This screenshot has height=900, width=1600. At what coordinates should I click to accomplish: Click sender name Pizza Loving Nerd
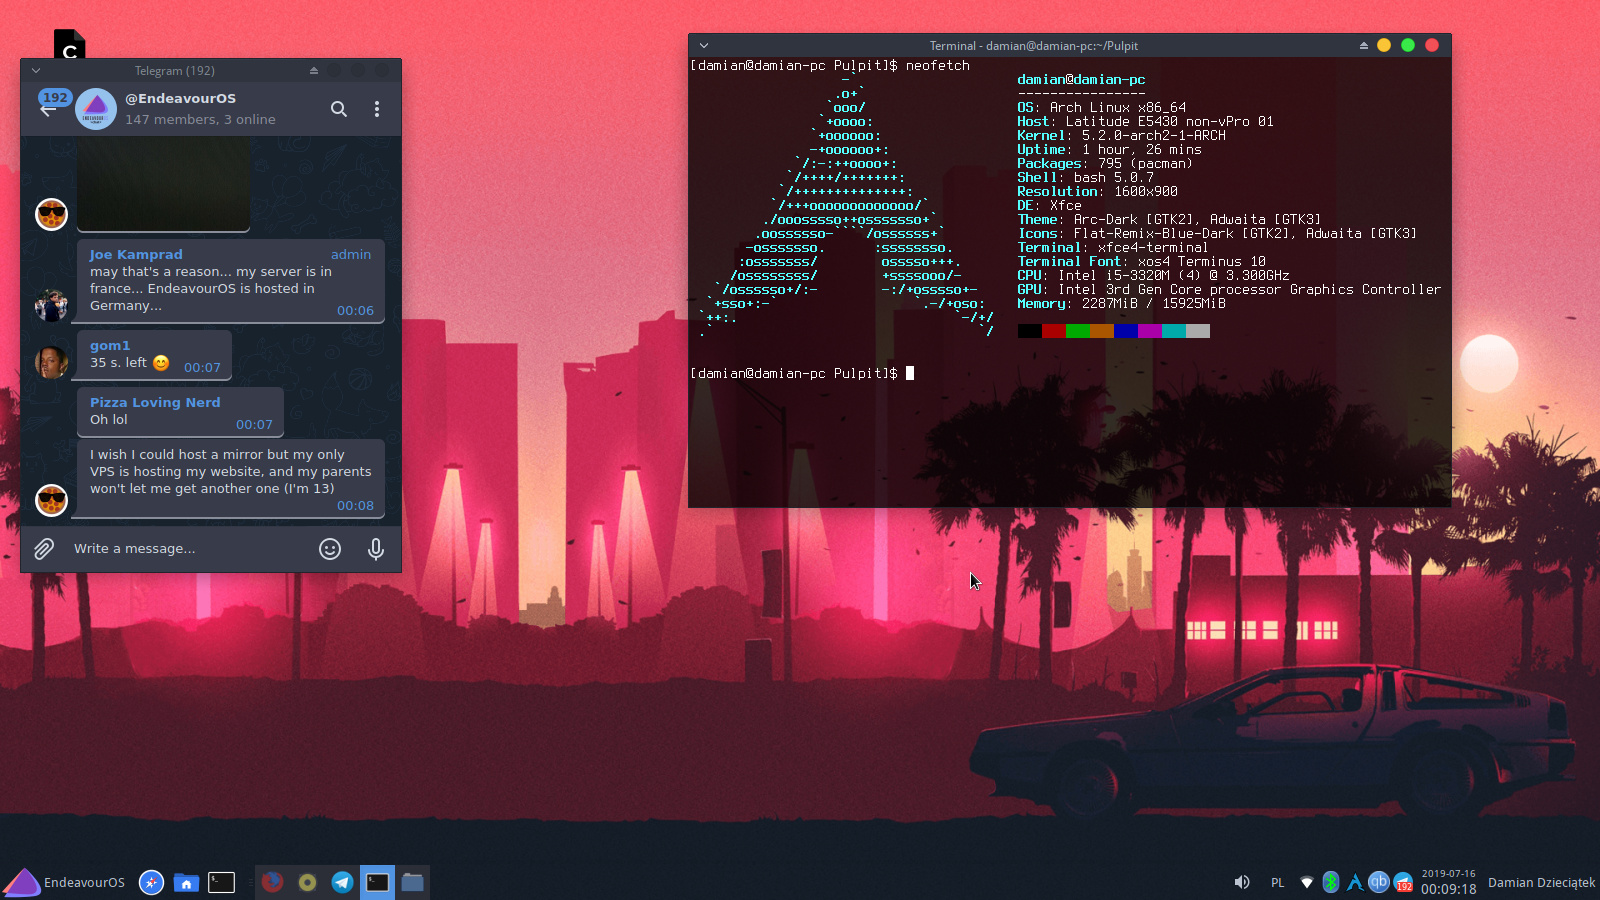pos(155,403)
